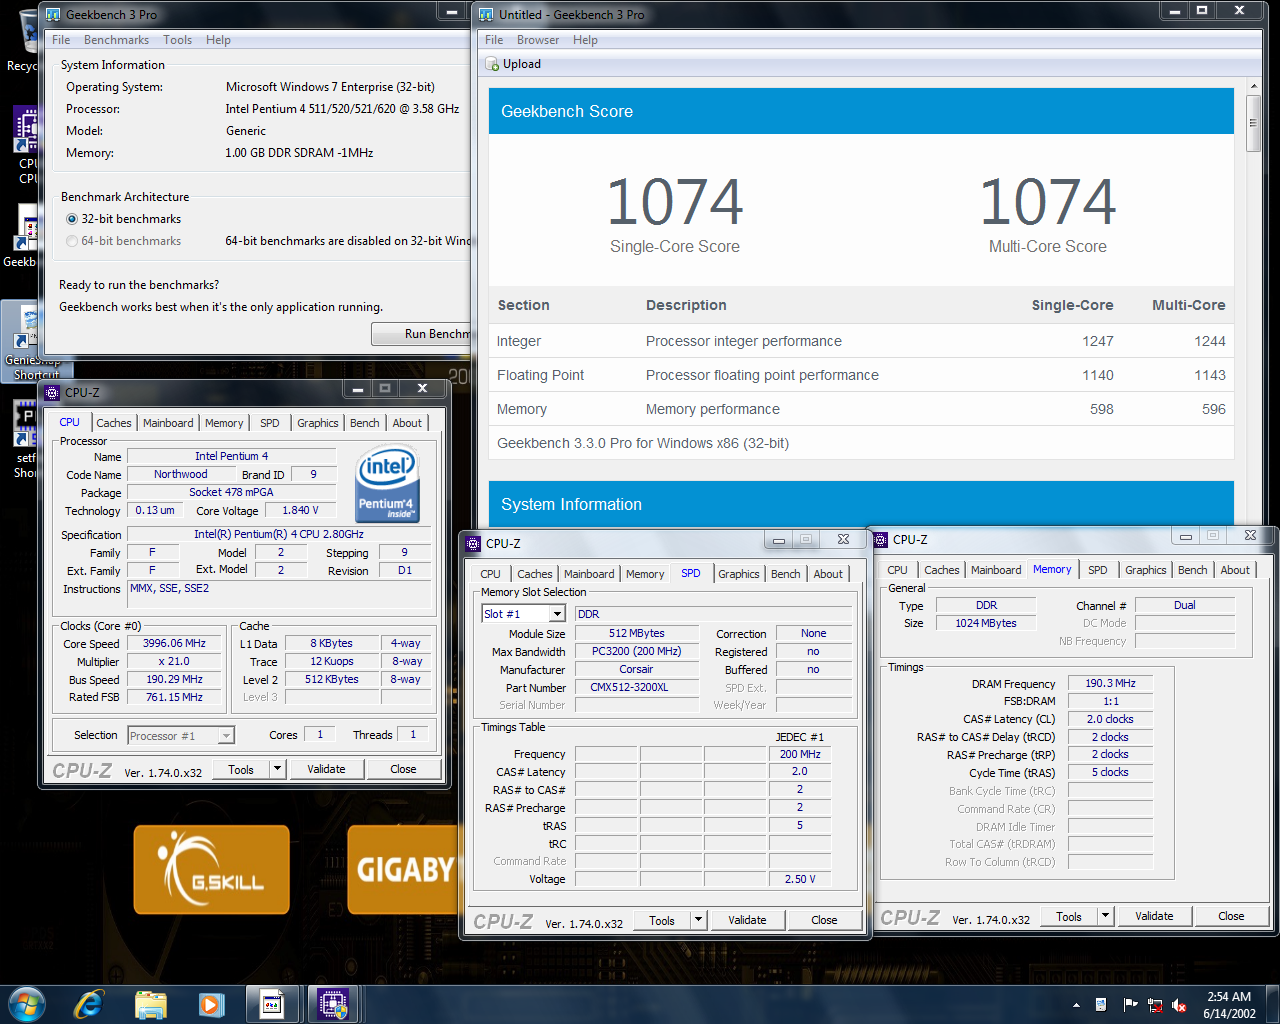
Task: Select Recycle Bin desktop icon
Action: click(x=22, y=40)
